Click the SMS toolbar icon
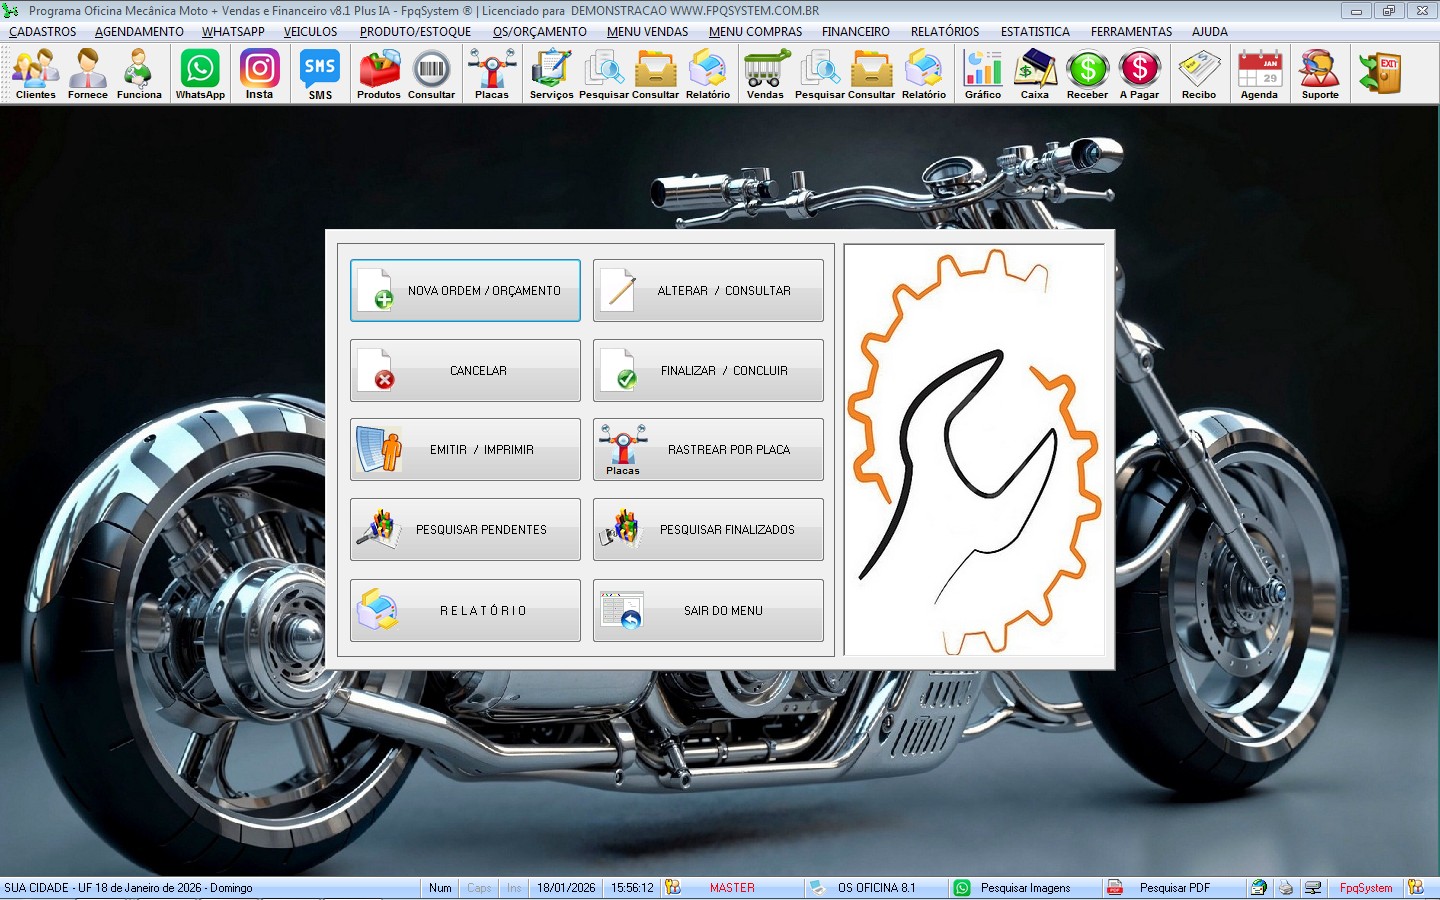This screenshot has height=900, width=1440. 320,74
